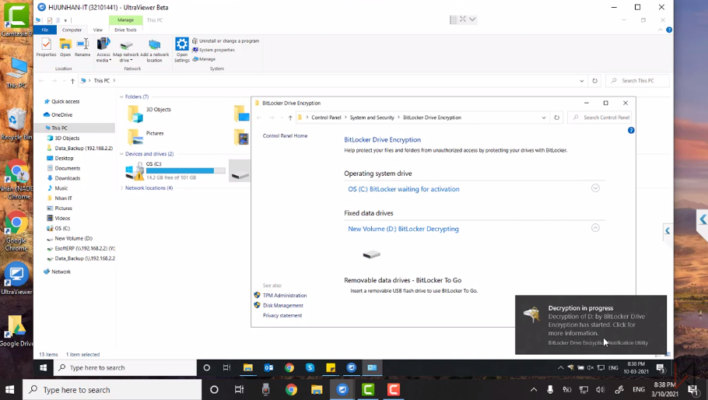Switch to the View ribbon tab
This screenshot has height=400, width=708.
click(x=98, y=30)
